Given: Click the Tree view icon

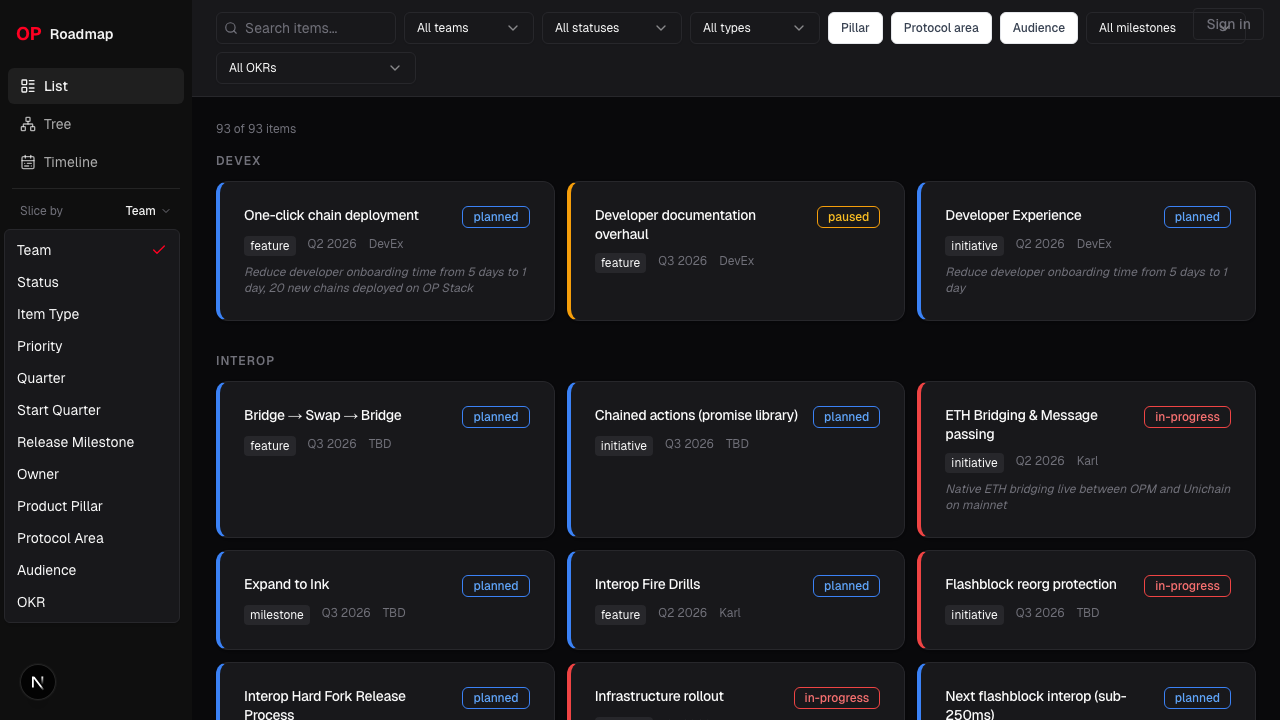Looking at the screenshot, I should pyautogui.click(x=28, y=124).
